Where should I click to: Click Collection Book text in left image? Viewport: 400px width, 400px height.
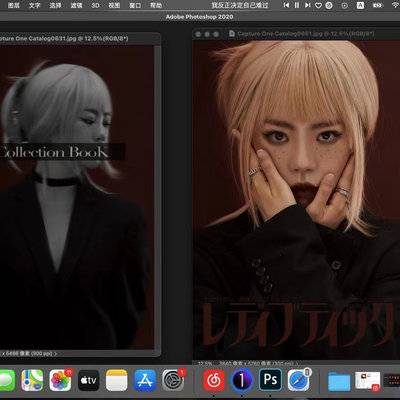click(54, 152)
